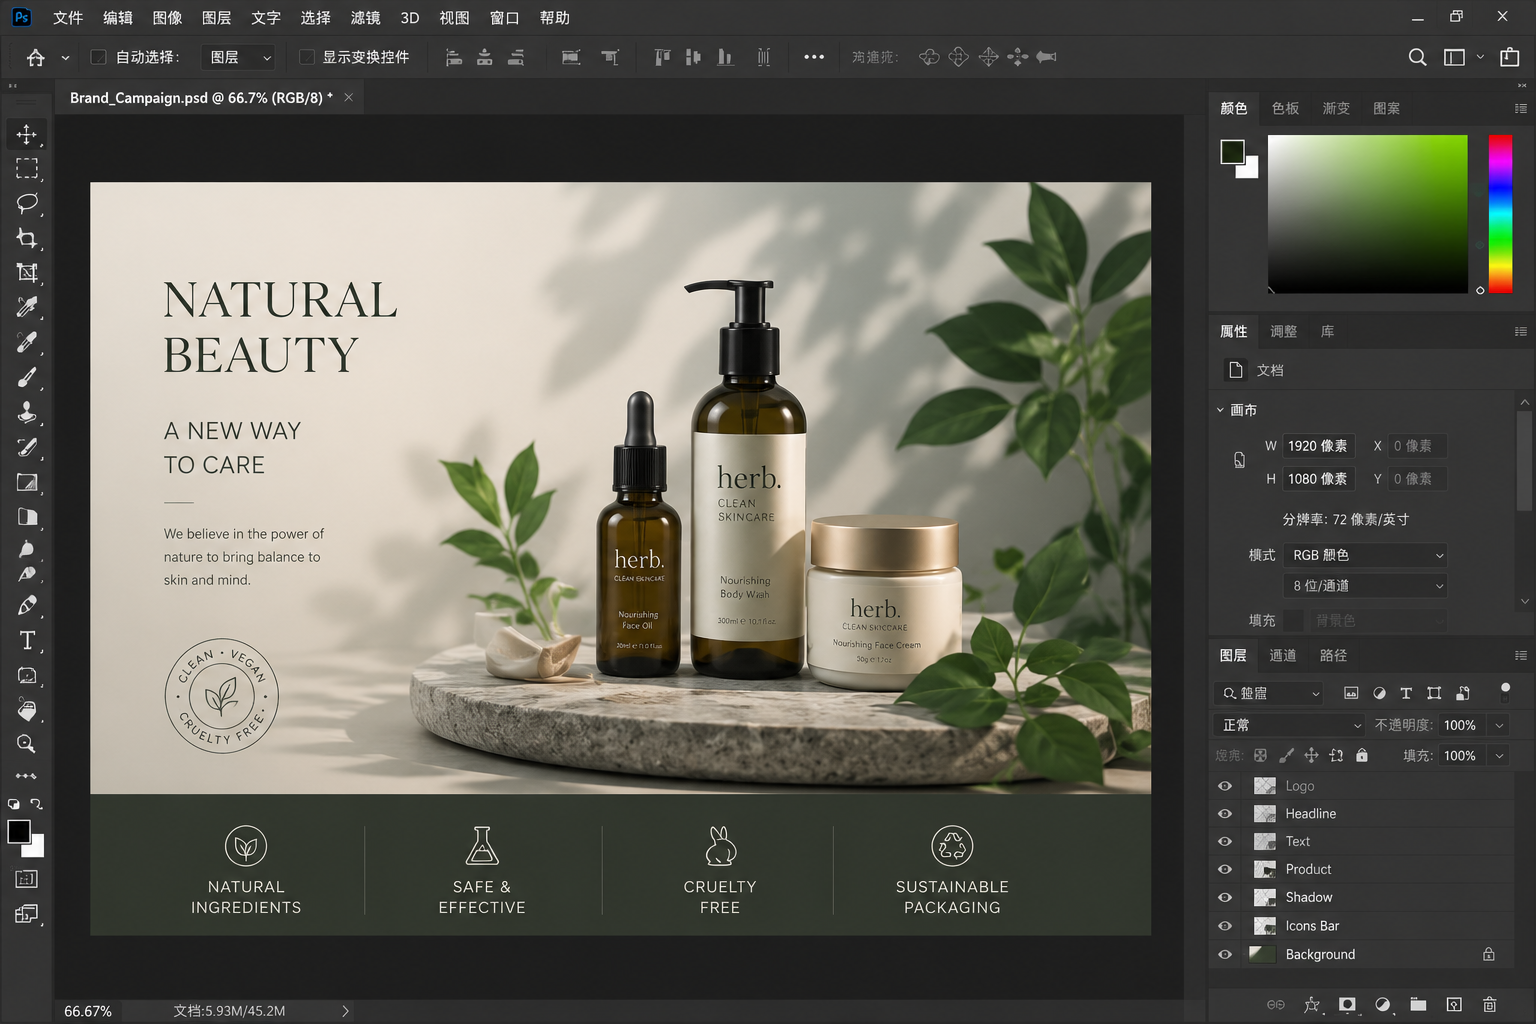1536x1024 pixels.
Task: Click the Home icon in options bar
Action: point(36,57)
